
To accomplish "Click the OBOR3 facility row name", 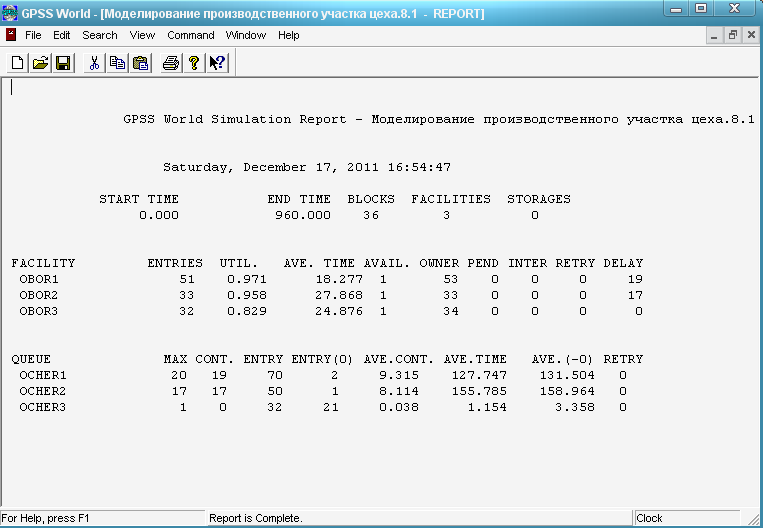I will [38, 311].
